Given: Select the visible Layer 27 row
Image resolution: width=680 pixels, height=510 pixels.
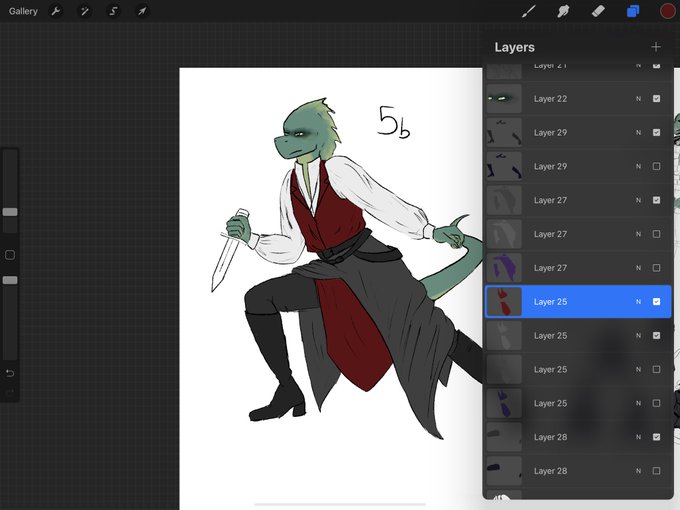Looking at the screenshot, I should pyautogui.click(x=578, y=200).
